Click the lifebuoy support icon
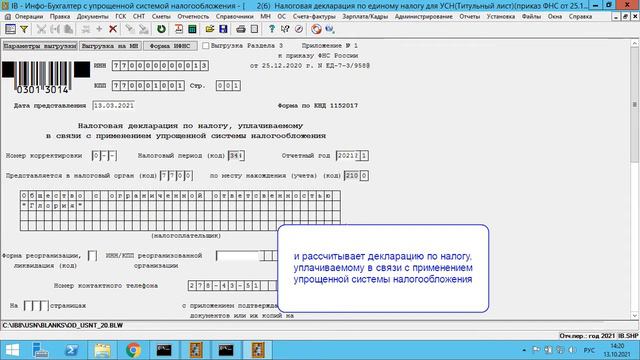The width and height of the screenshot is (640, 360). tap(316, 29)
